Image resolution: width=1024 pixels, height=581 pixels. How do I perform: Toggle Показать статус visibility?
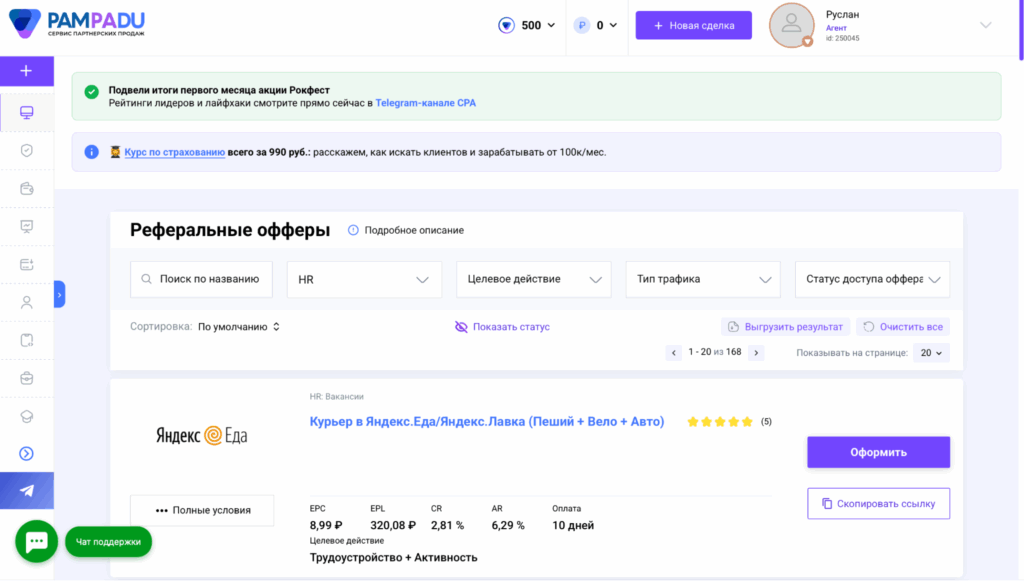pos(502,327)
